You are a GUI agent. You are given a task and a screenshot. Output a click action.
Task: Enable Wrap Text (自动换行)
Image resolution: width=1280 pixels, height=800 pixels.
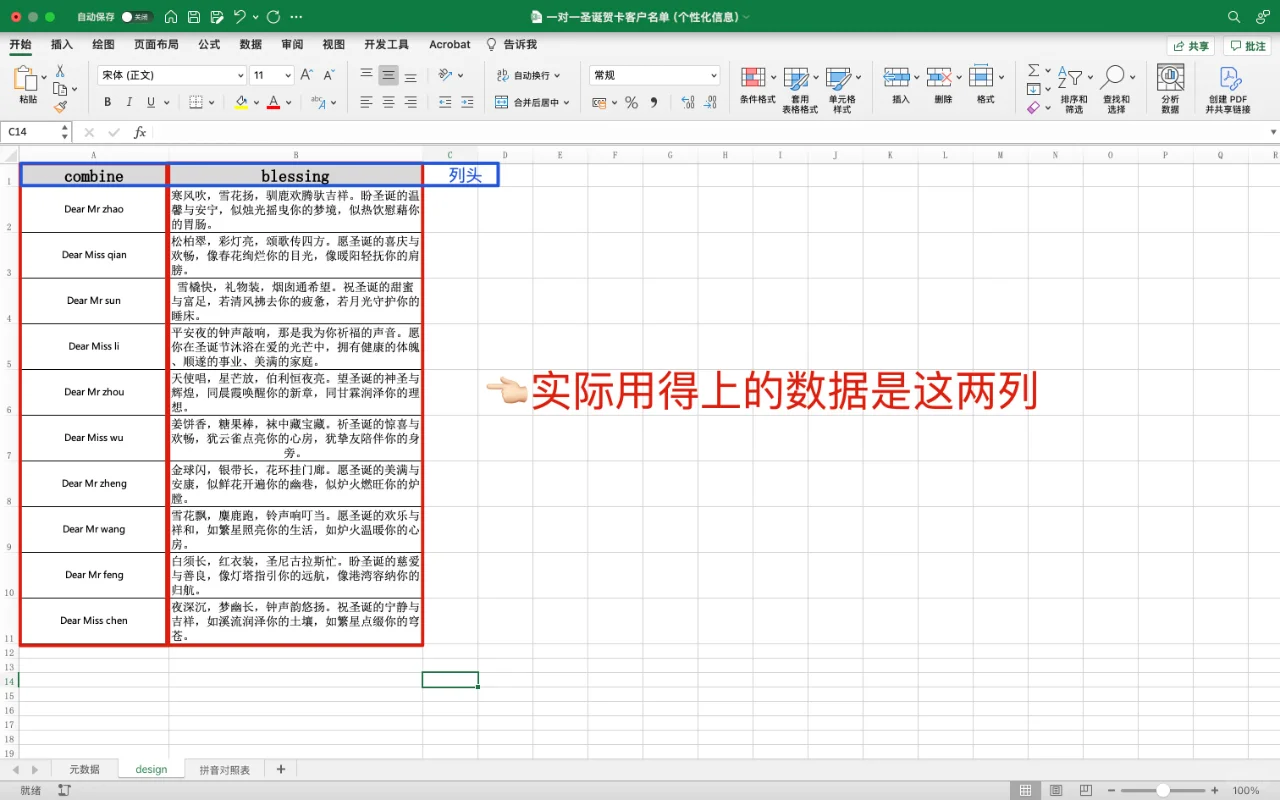(x=527, y=74)
